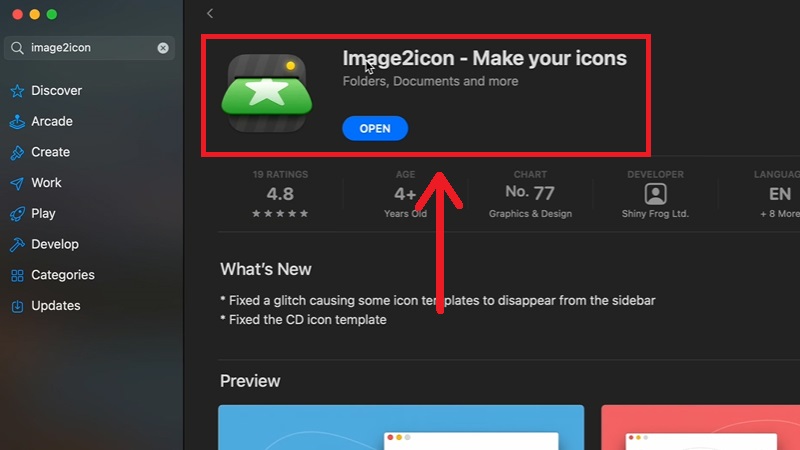Click the chart rank No. 77
The image size is (800, 450).
click(x=530, y=192)
